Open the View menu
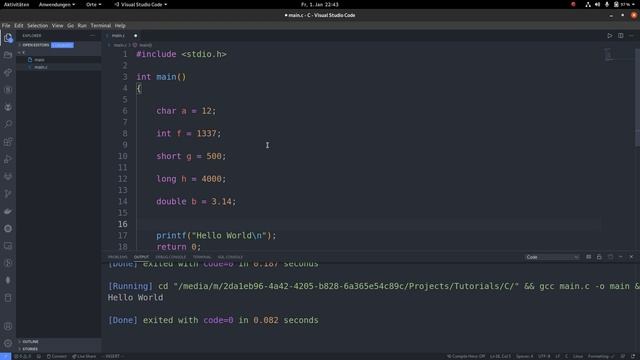 [x=58, y=25]
